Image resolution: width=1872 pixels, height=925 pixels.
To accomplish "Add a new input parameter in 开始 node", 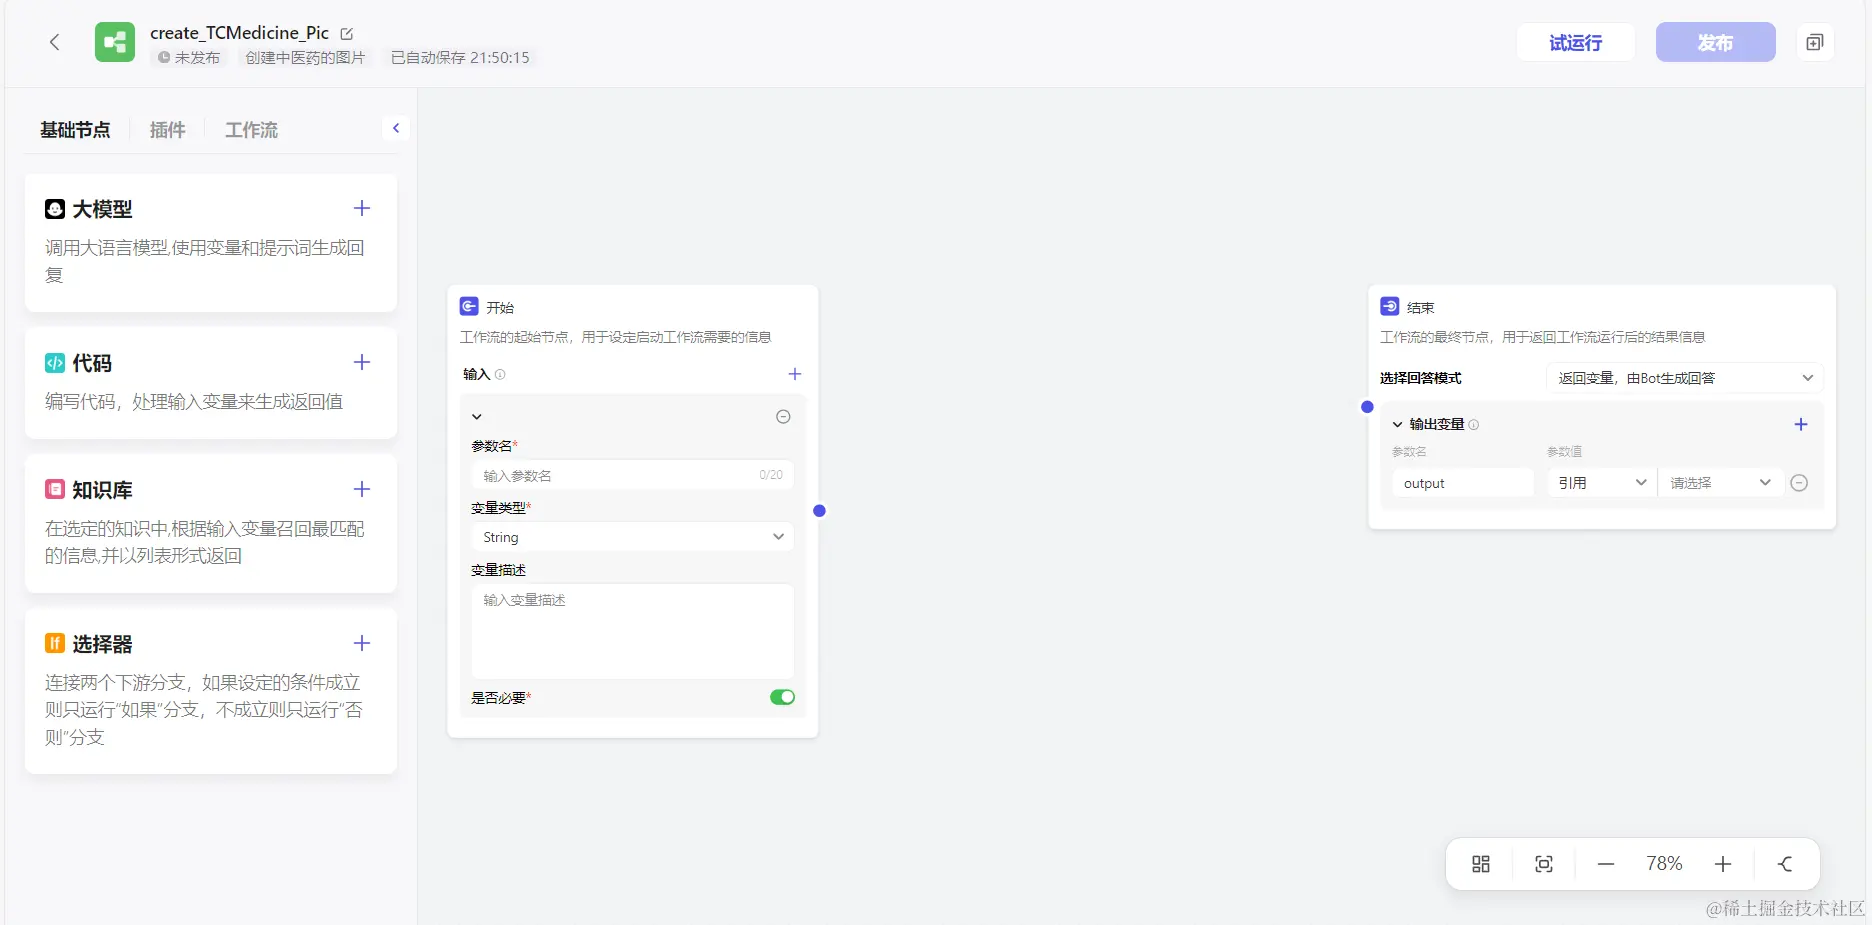I will [x=795, y=374].
